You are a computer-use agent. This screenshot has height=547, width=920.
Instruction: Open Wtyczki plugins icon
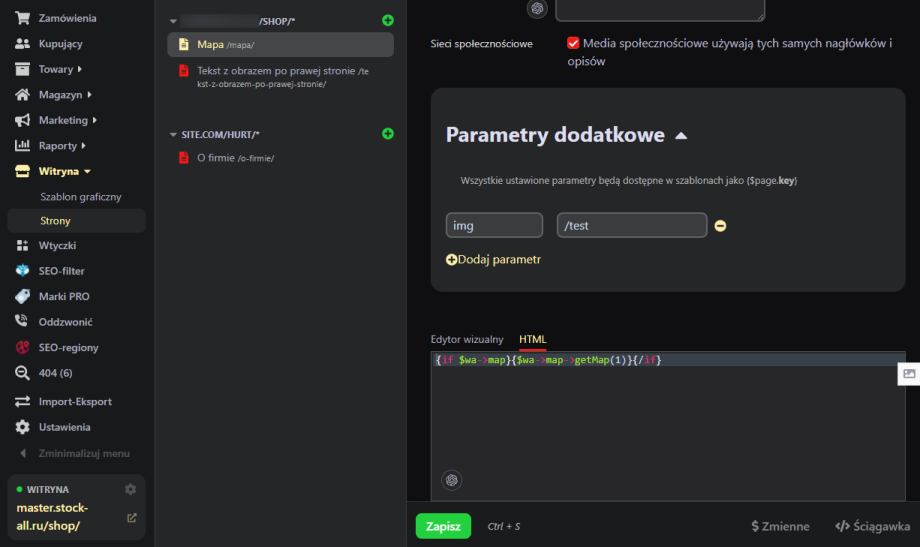[22, 245]
